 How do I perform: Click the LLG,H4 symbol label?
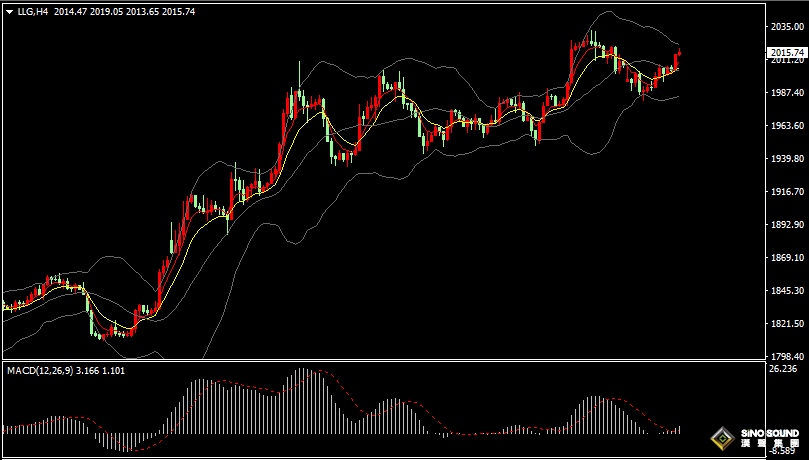tap(32, 11)
